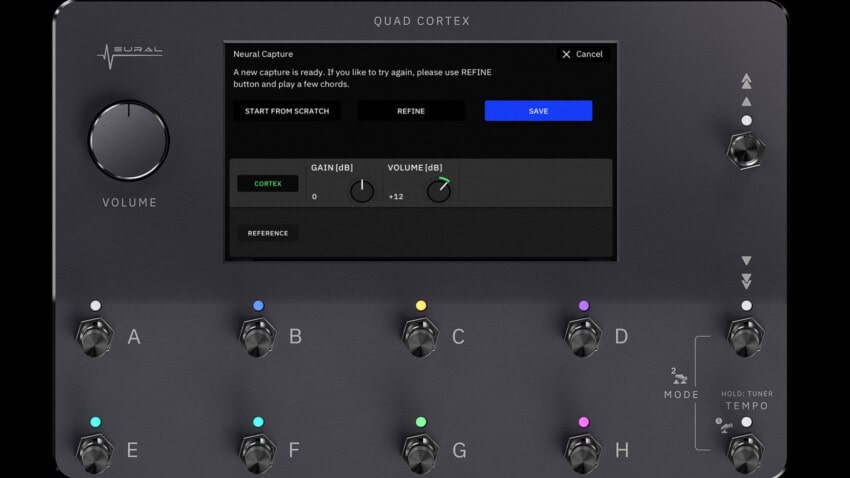Click the QUAD CORTEX heading text
This screenshot has height=478, width=850.
[422, 21]
